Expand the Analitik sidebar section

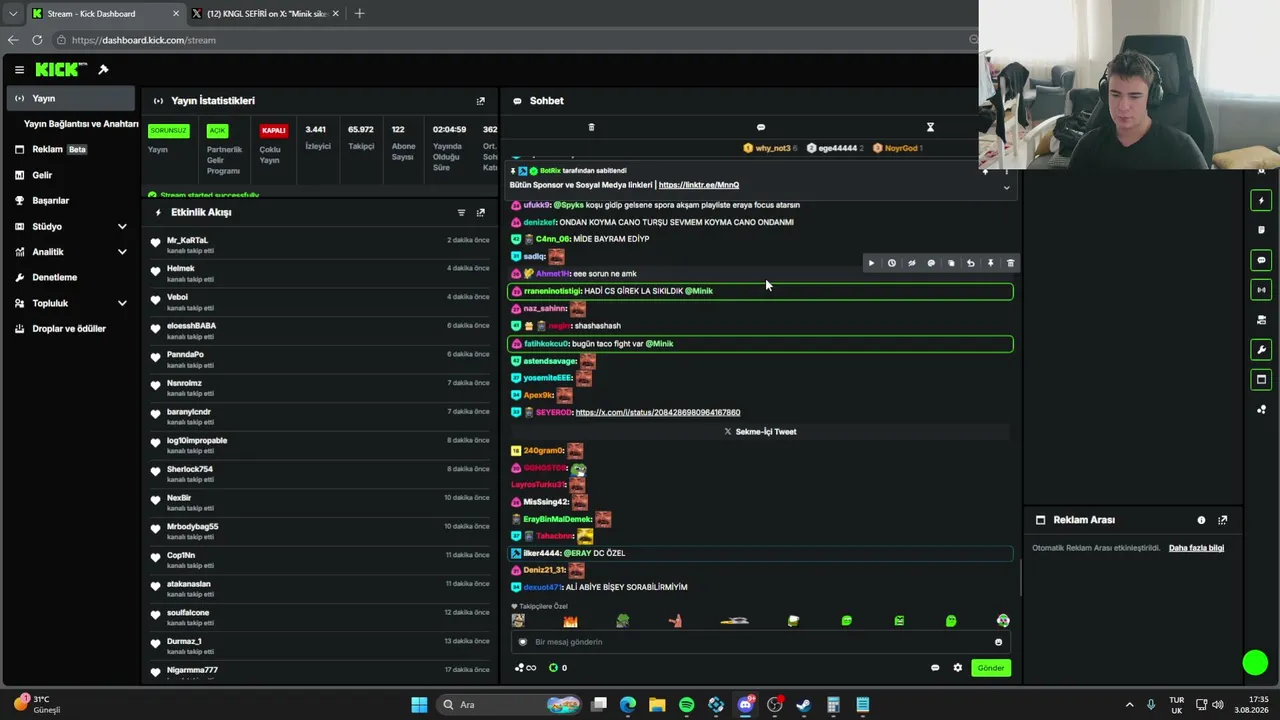tap(122, 252)
